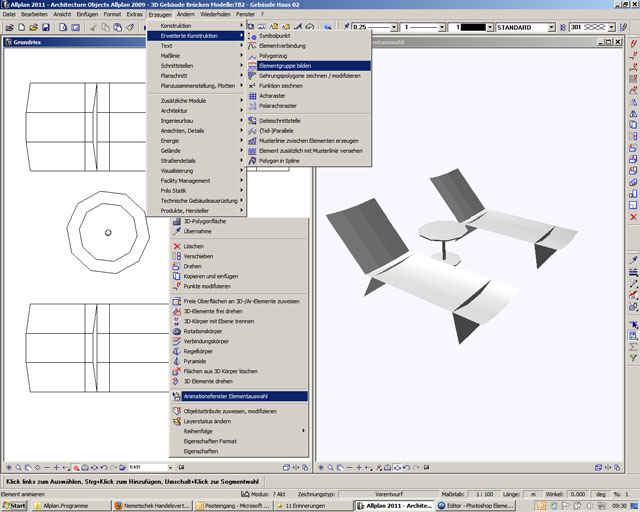Open the Fenster menu

coord(245,14)
